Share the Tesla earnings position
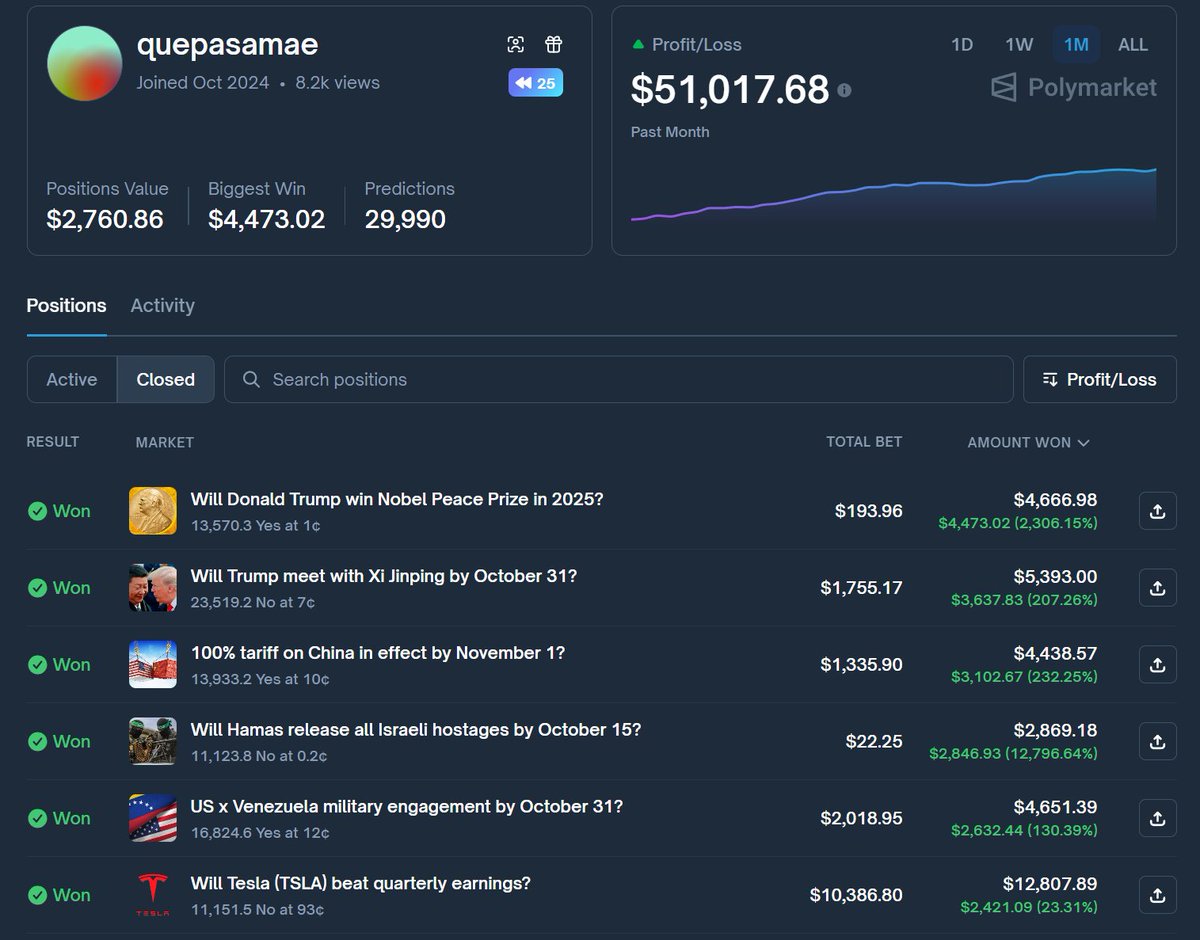Viewport: 1200px width, 940px height. [x=1157, y=895]
